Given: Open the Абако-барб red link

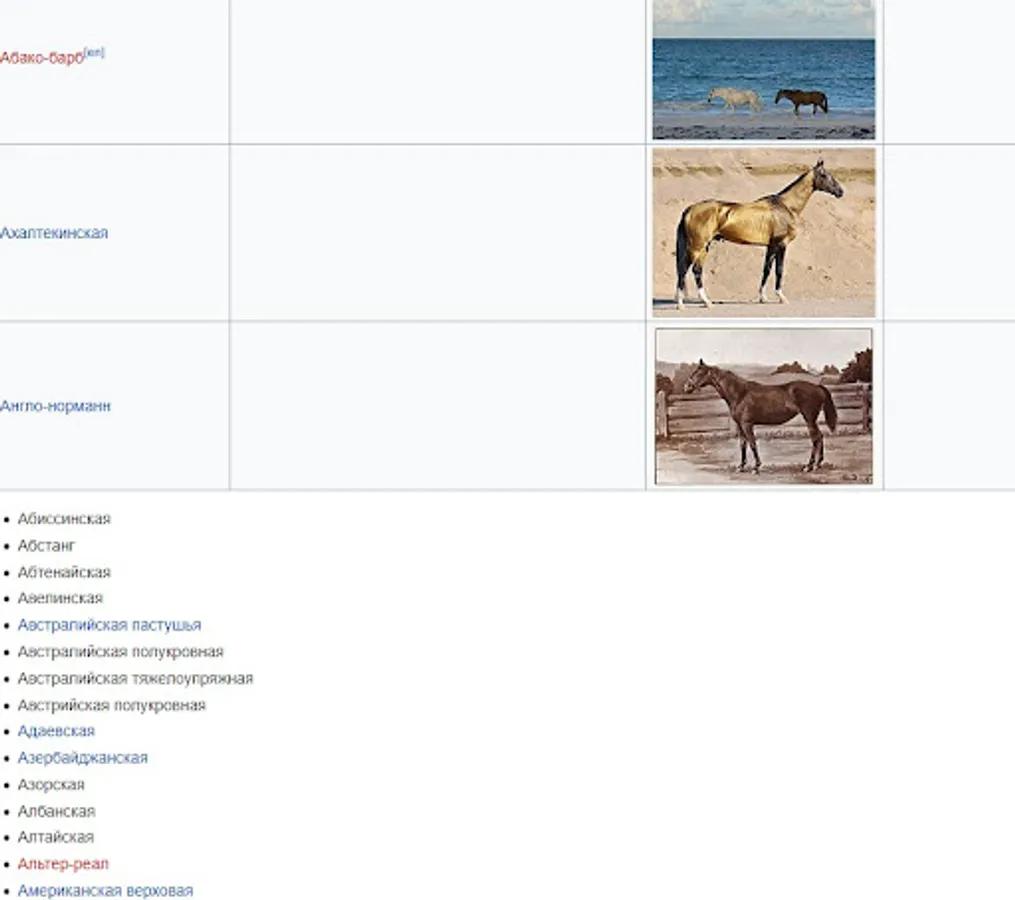Looking at the screenshot, I should [41, 58].
